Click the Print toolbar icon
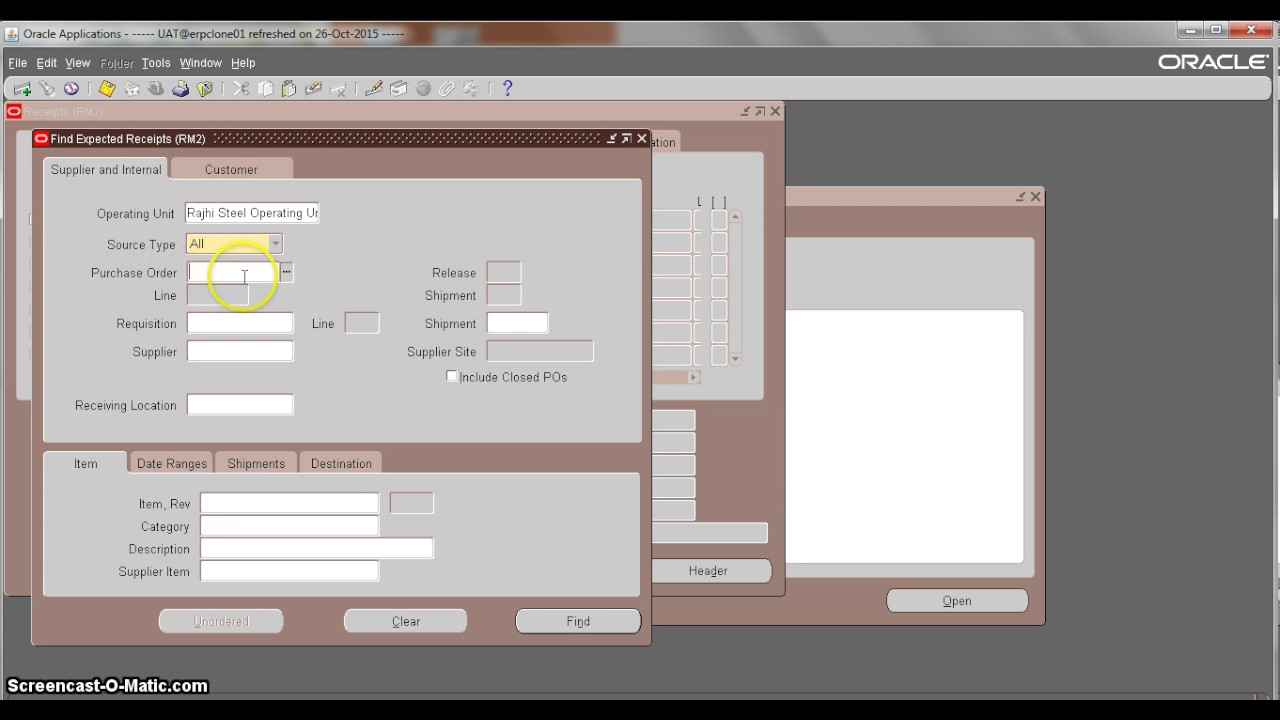Image resolution: width=1280 pixels, height=720 pixels. point(181,89)
